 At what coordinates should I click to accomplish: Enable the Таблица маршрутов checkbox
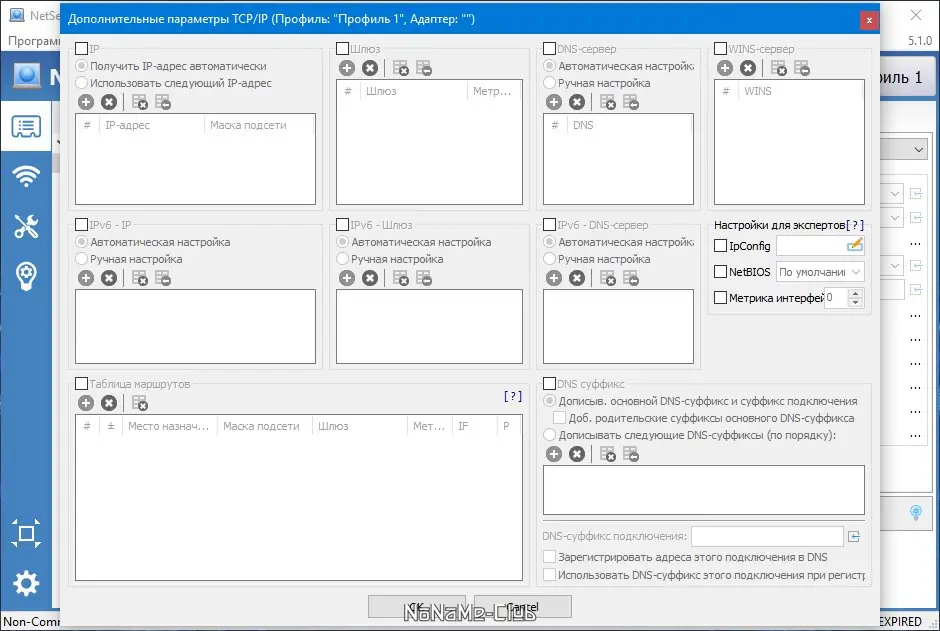[82, 384]
